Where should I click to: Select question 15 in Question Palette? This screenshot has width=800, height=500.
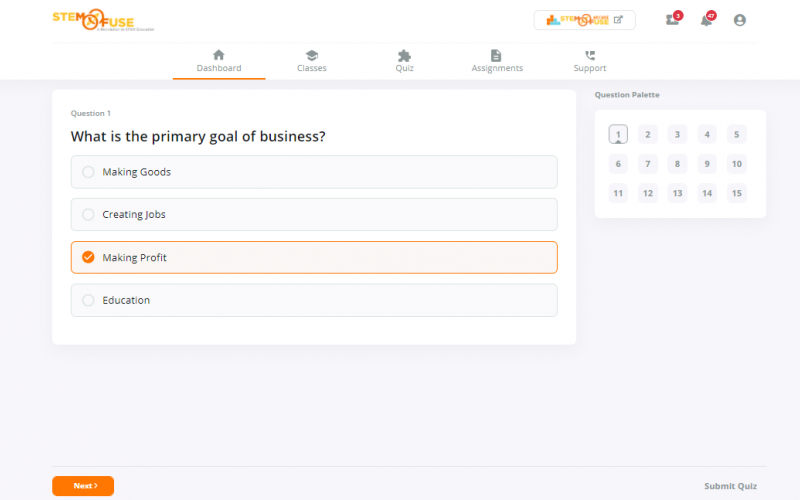pyautogui.click(x=736, y=194)
